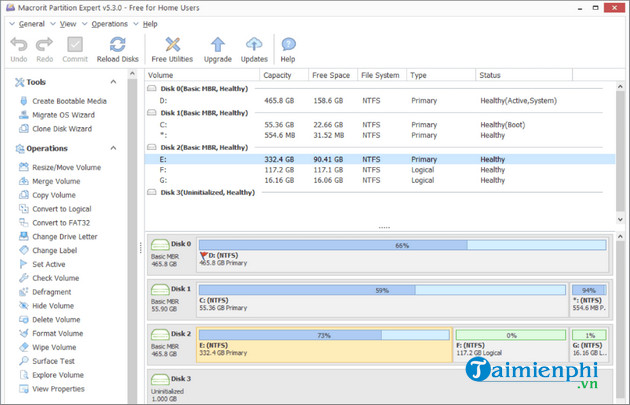Collapse the Disk 1 group in volume list

152,112
